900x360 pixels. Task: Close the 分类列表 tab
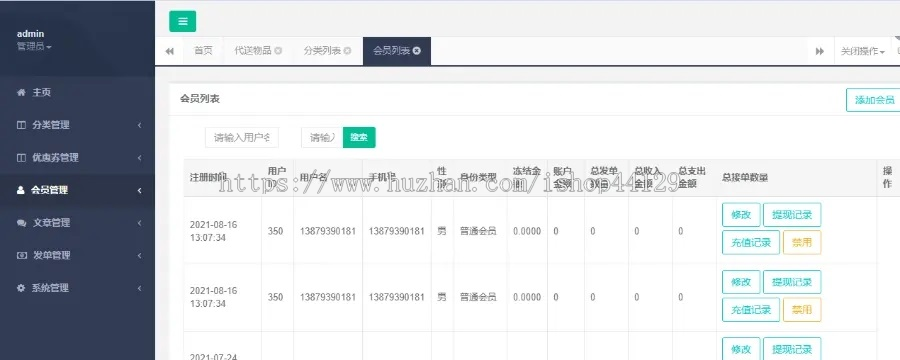[347, 51]
